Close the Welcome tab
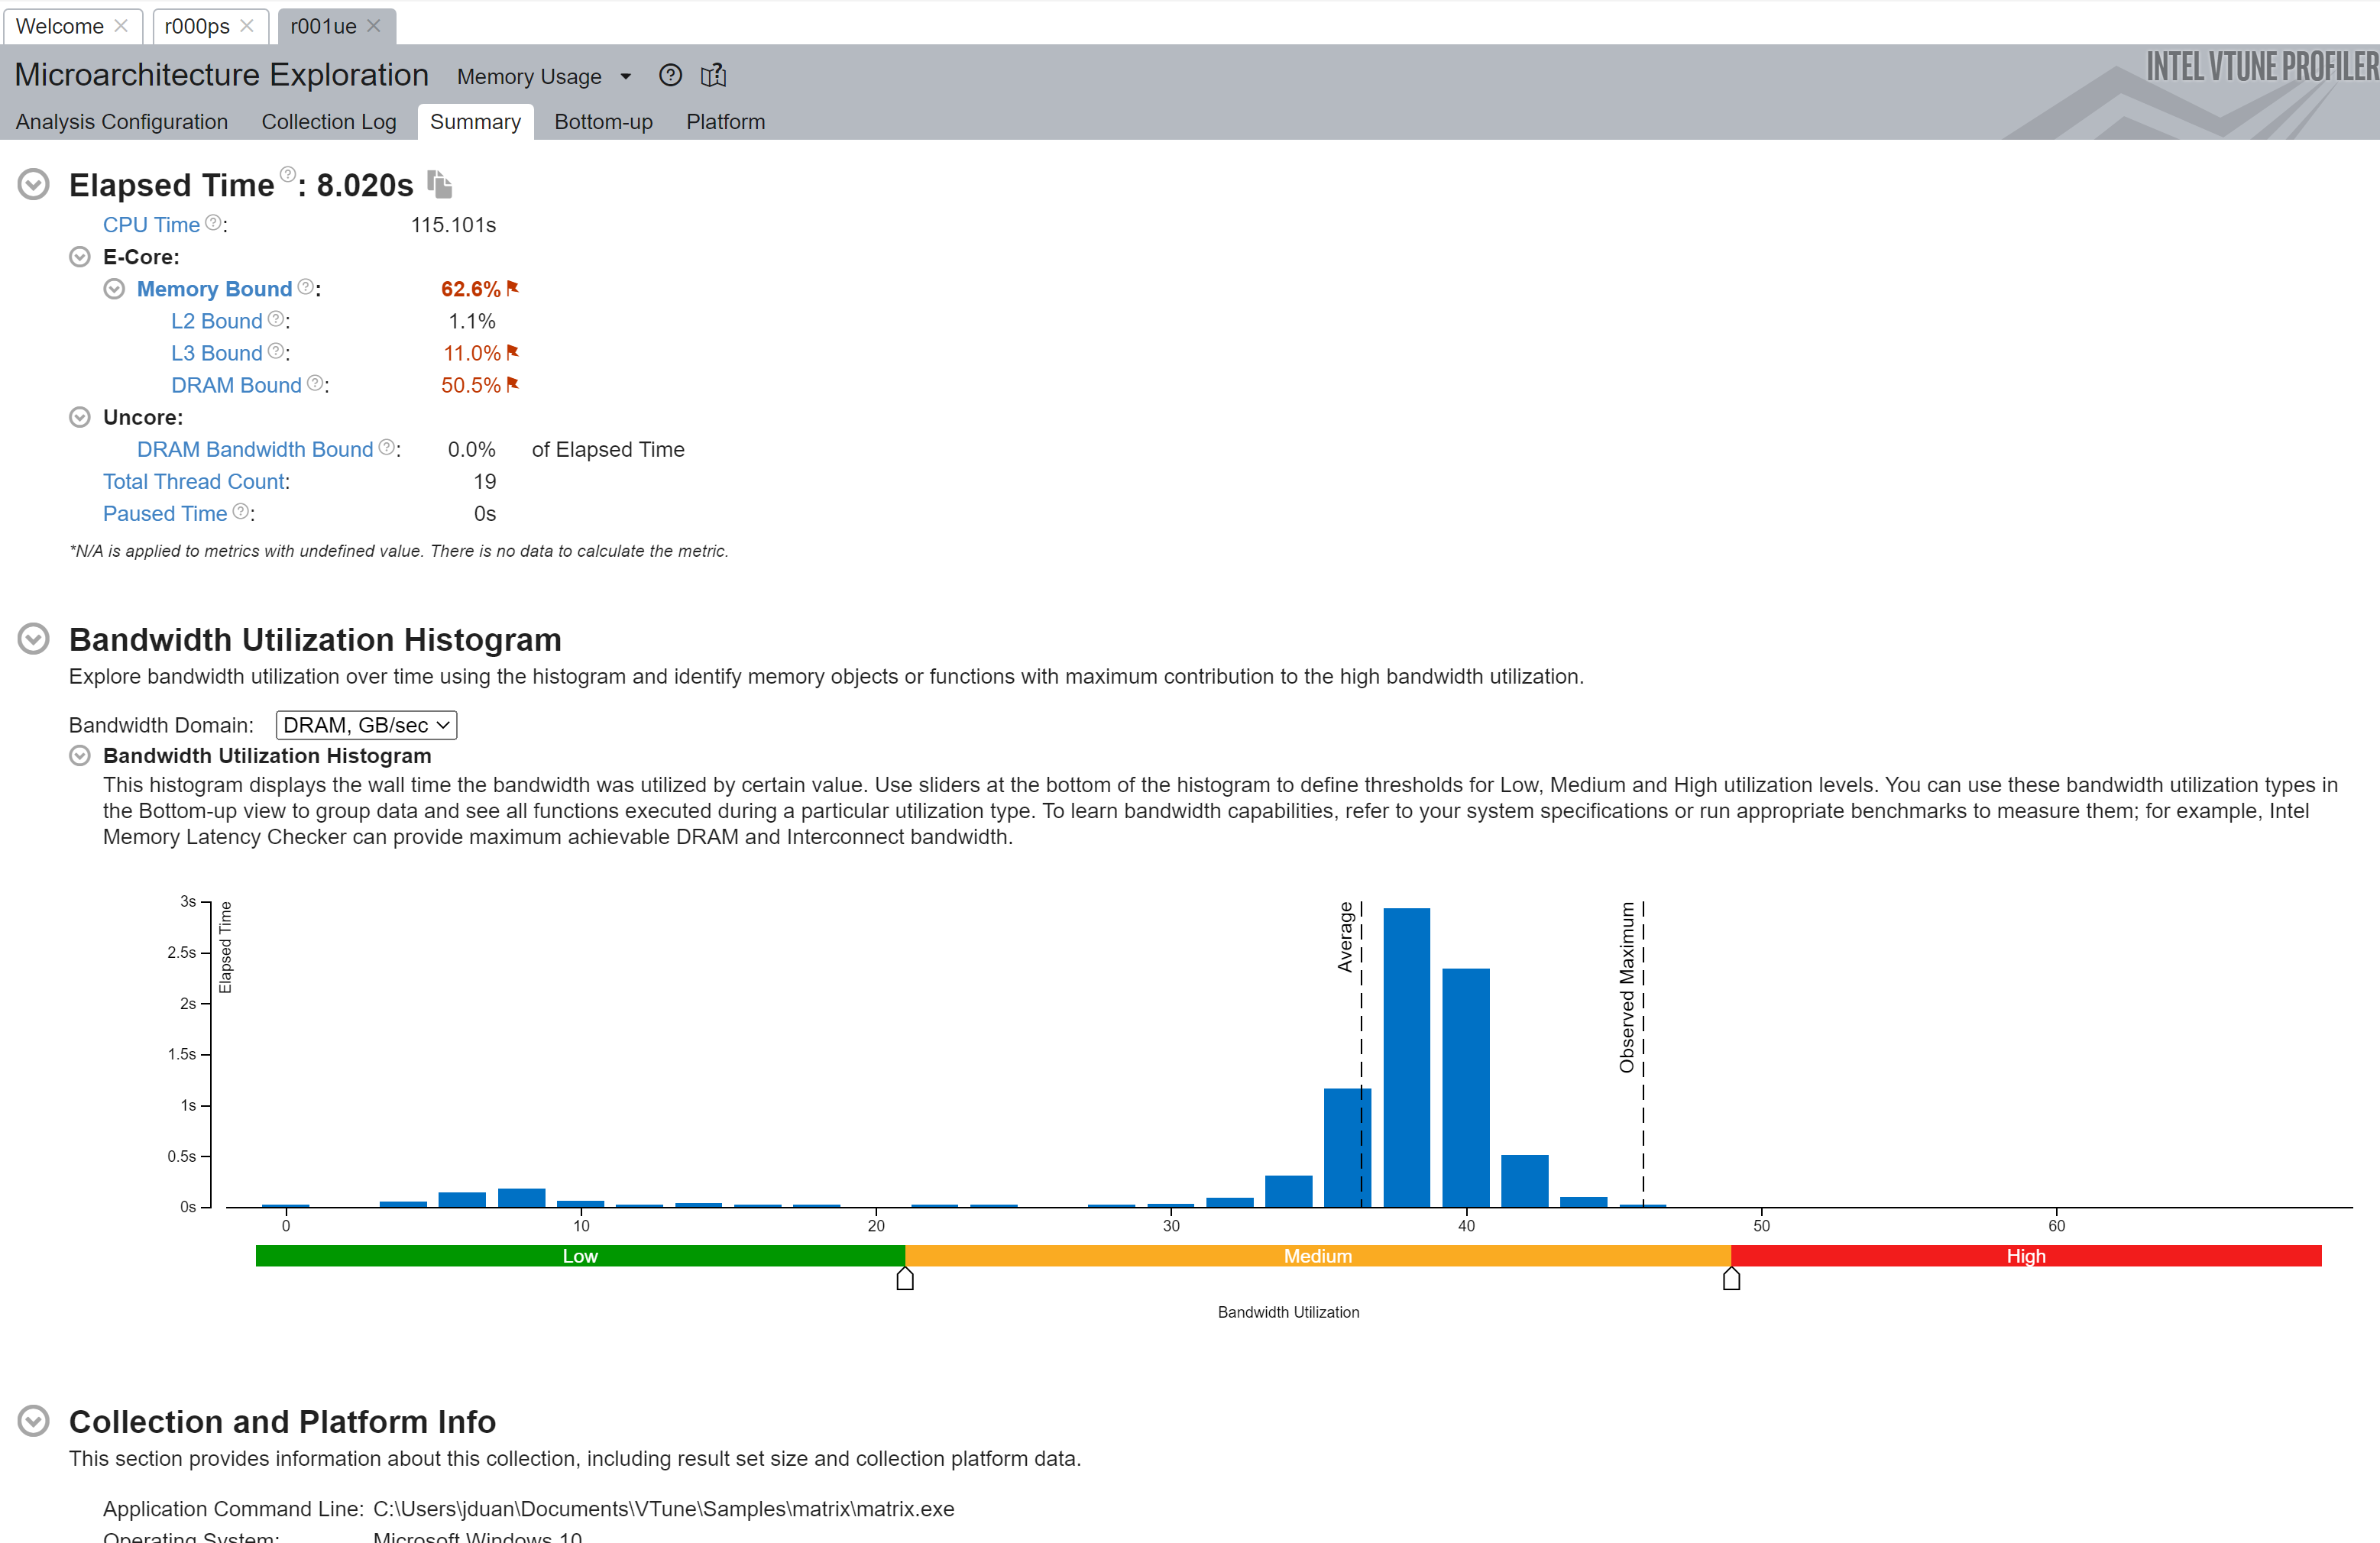Image resolution: width=2380 pixels, height=1543 pixels. pos(121,26)
